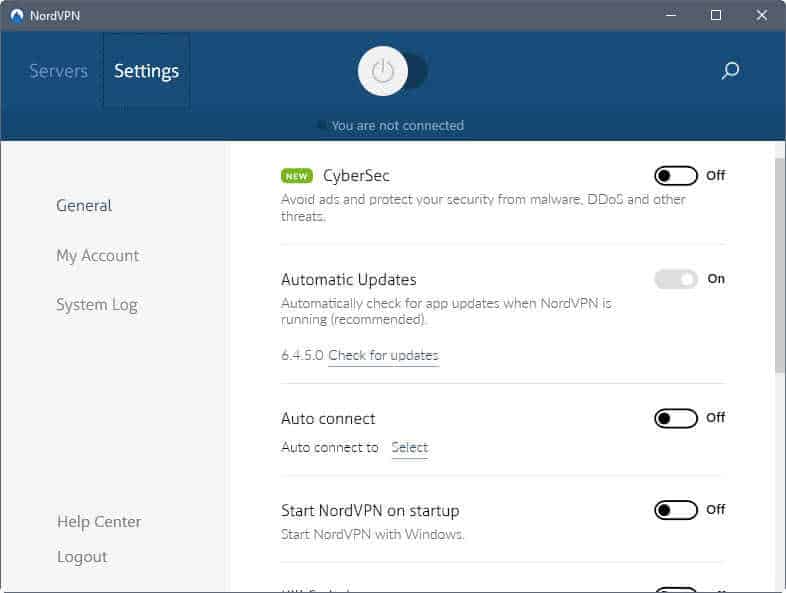Image resolution: width=786 pixels, height=593 pixels.
Task: Open the Auto connect Select dropdown
Action: (409, 448)
